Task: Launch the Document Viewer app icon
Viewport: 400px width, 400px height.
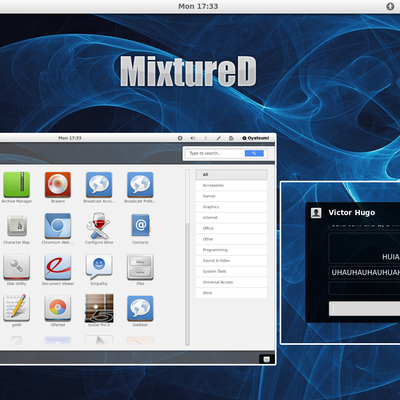Action: pyautogui.click(x=58, y=267)
